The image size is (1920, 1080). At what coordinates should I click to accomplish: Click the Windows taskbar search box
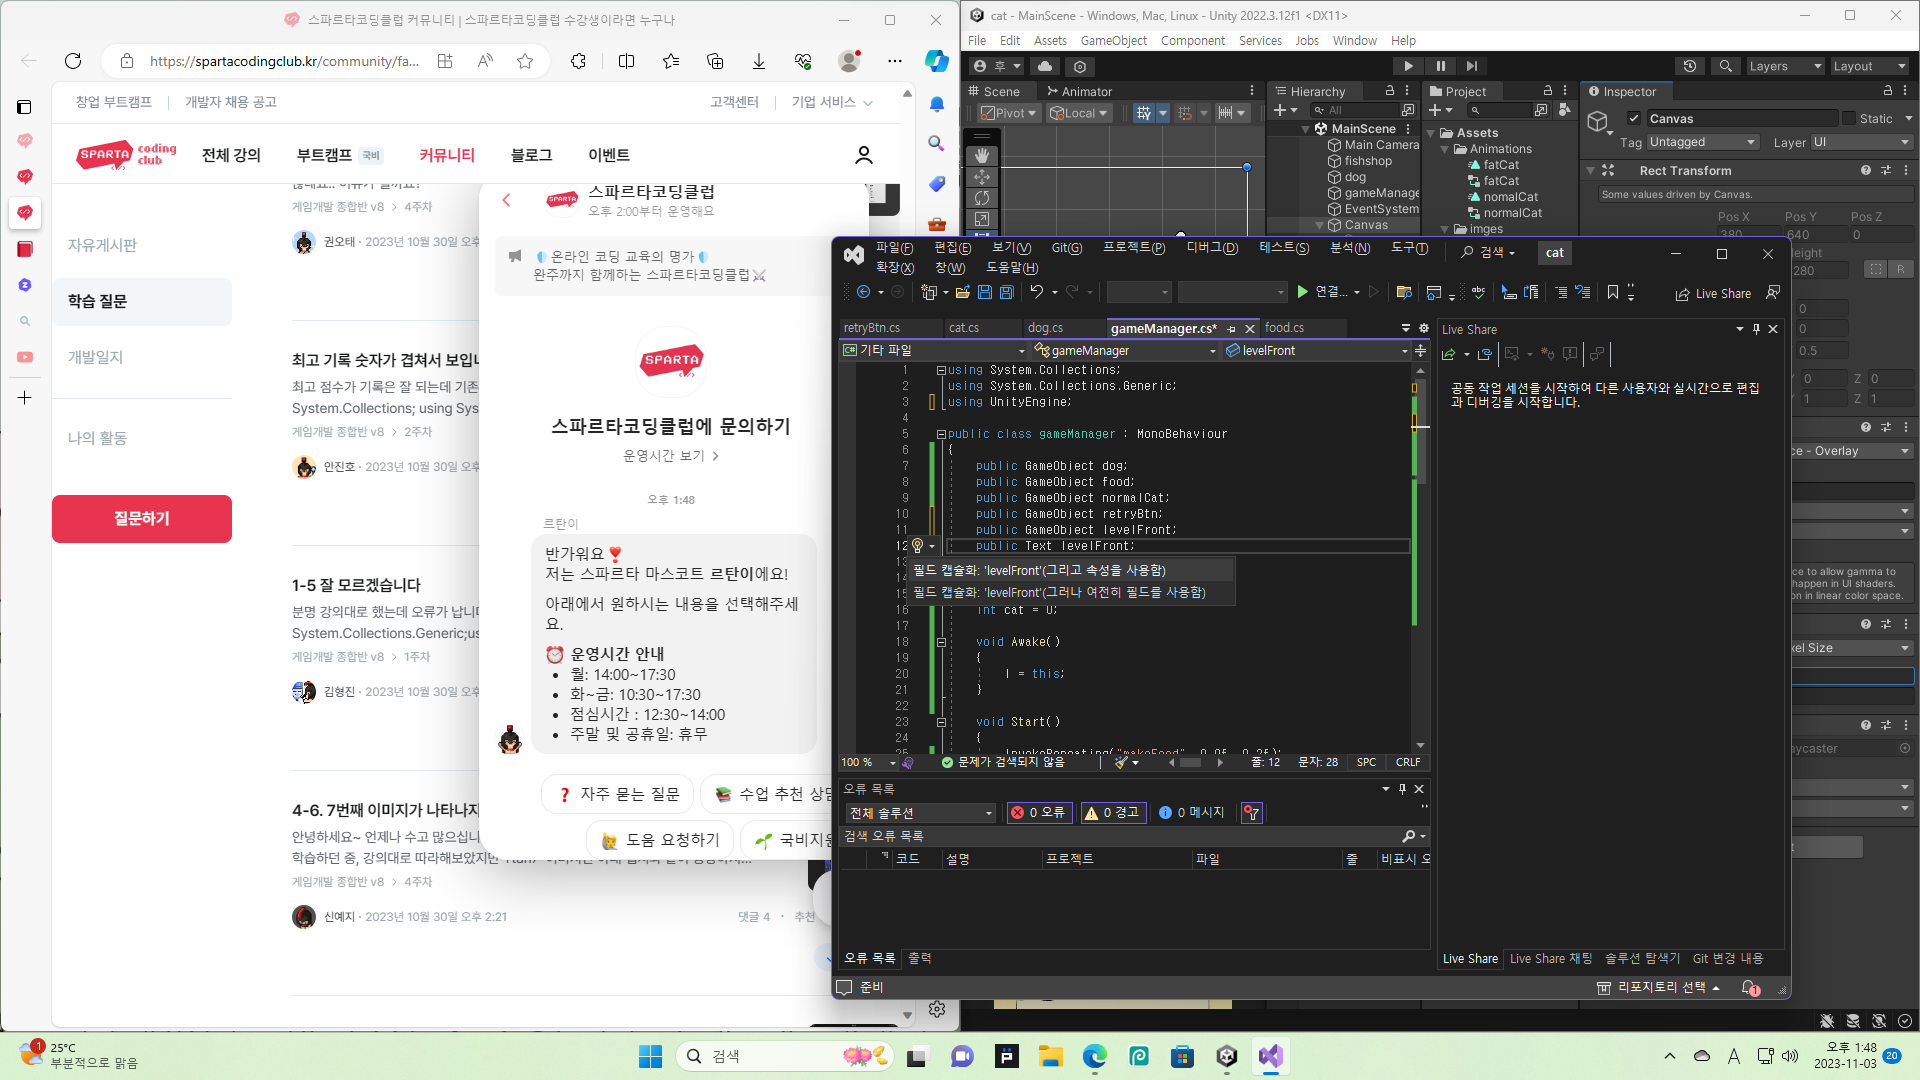(783, 1056)
